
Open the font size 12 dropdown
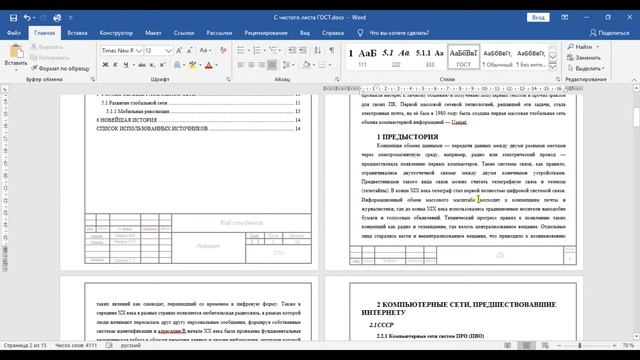[168, 51]
